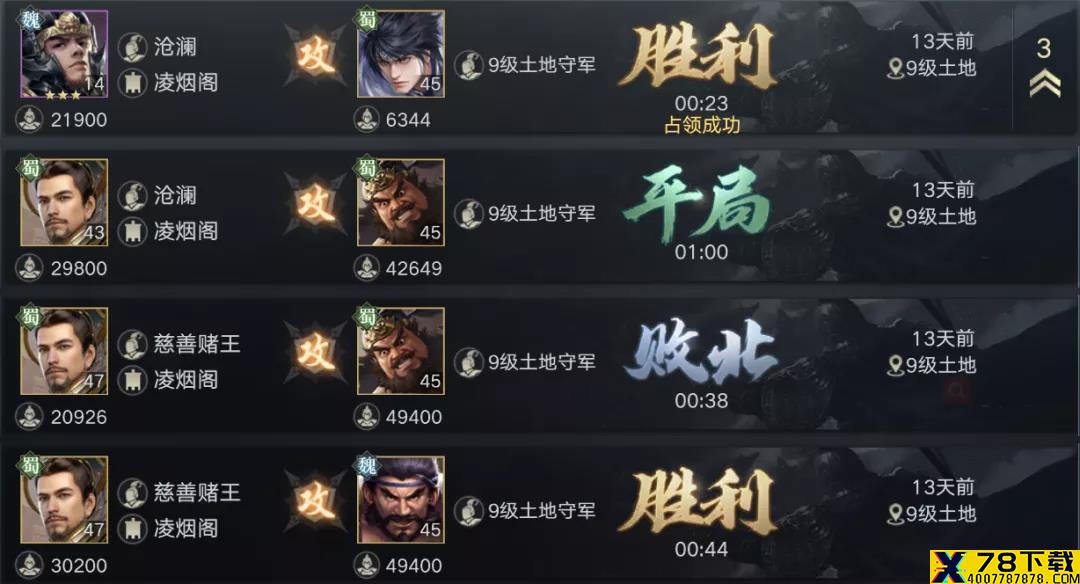Jump to 9级土地 location in last row
The width and height of the screenshot is (1080, 584).
[x=932, y=514]
